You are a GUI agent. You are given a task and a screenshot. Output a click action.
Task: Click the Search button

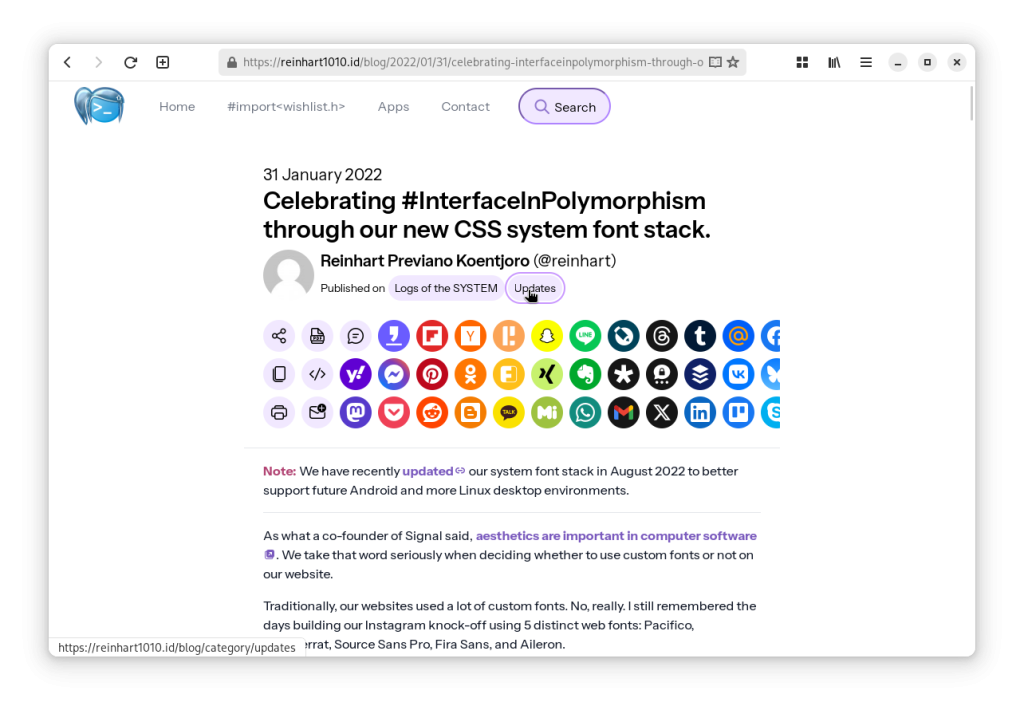click(564, 107)
